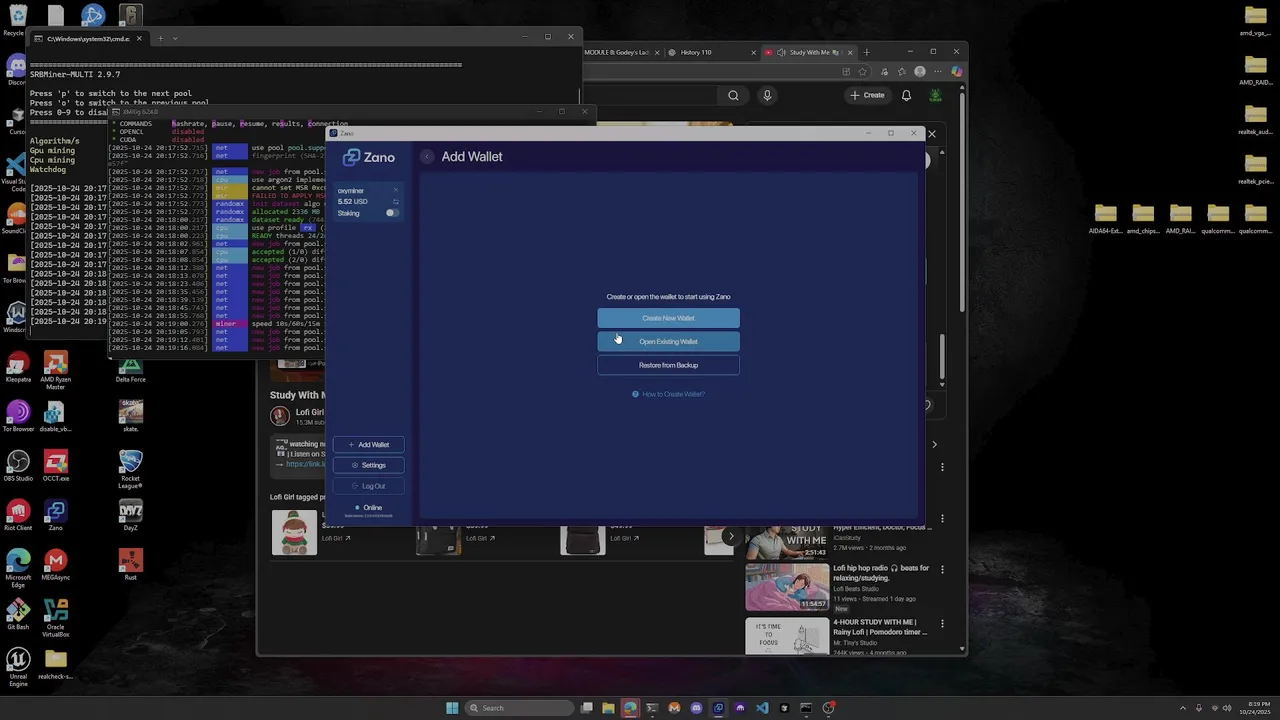
Task: Click YouTube voice search microphone
Action: [767, 95]
